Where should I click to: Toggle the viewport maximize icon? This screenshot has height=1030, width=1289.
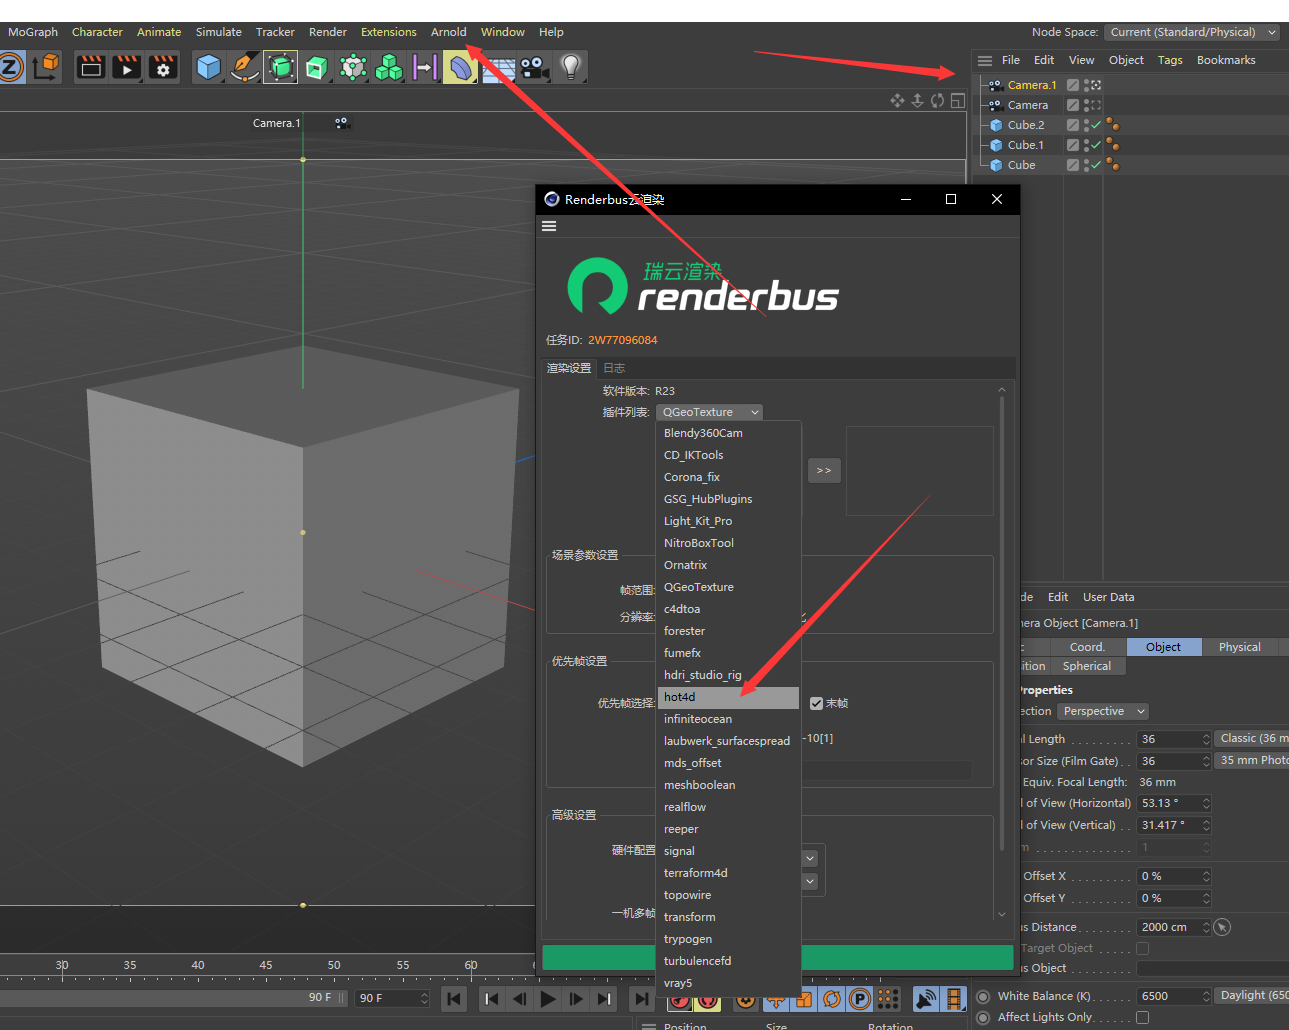click(x=958, y=100)
